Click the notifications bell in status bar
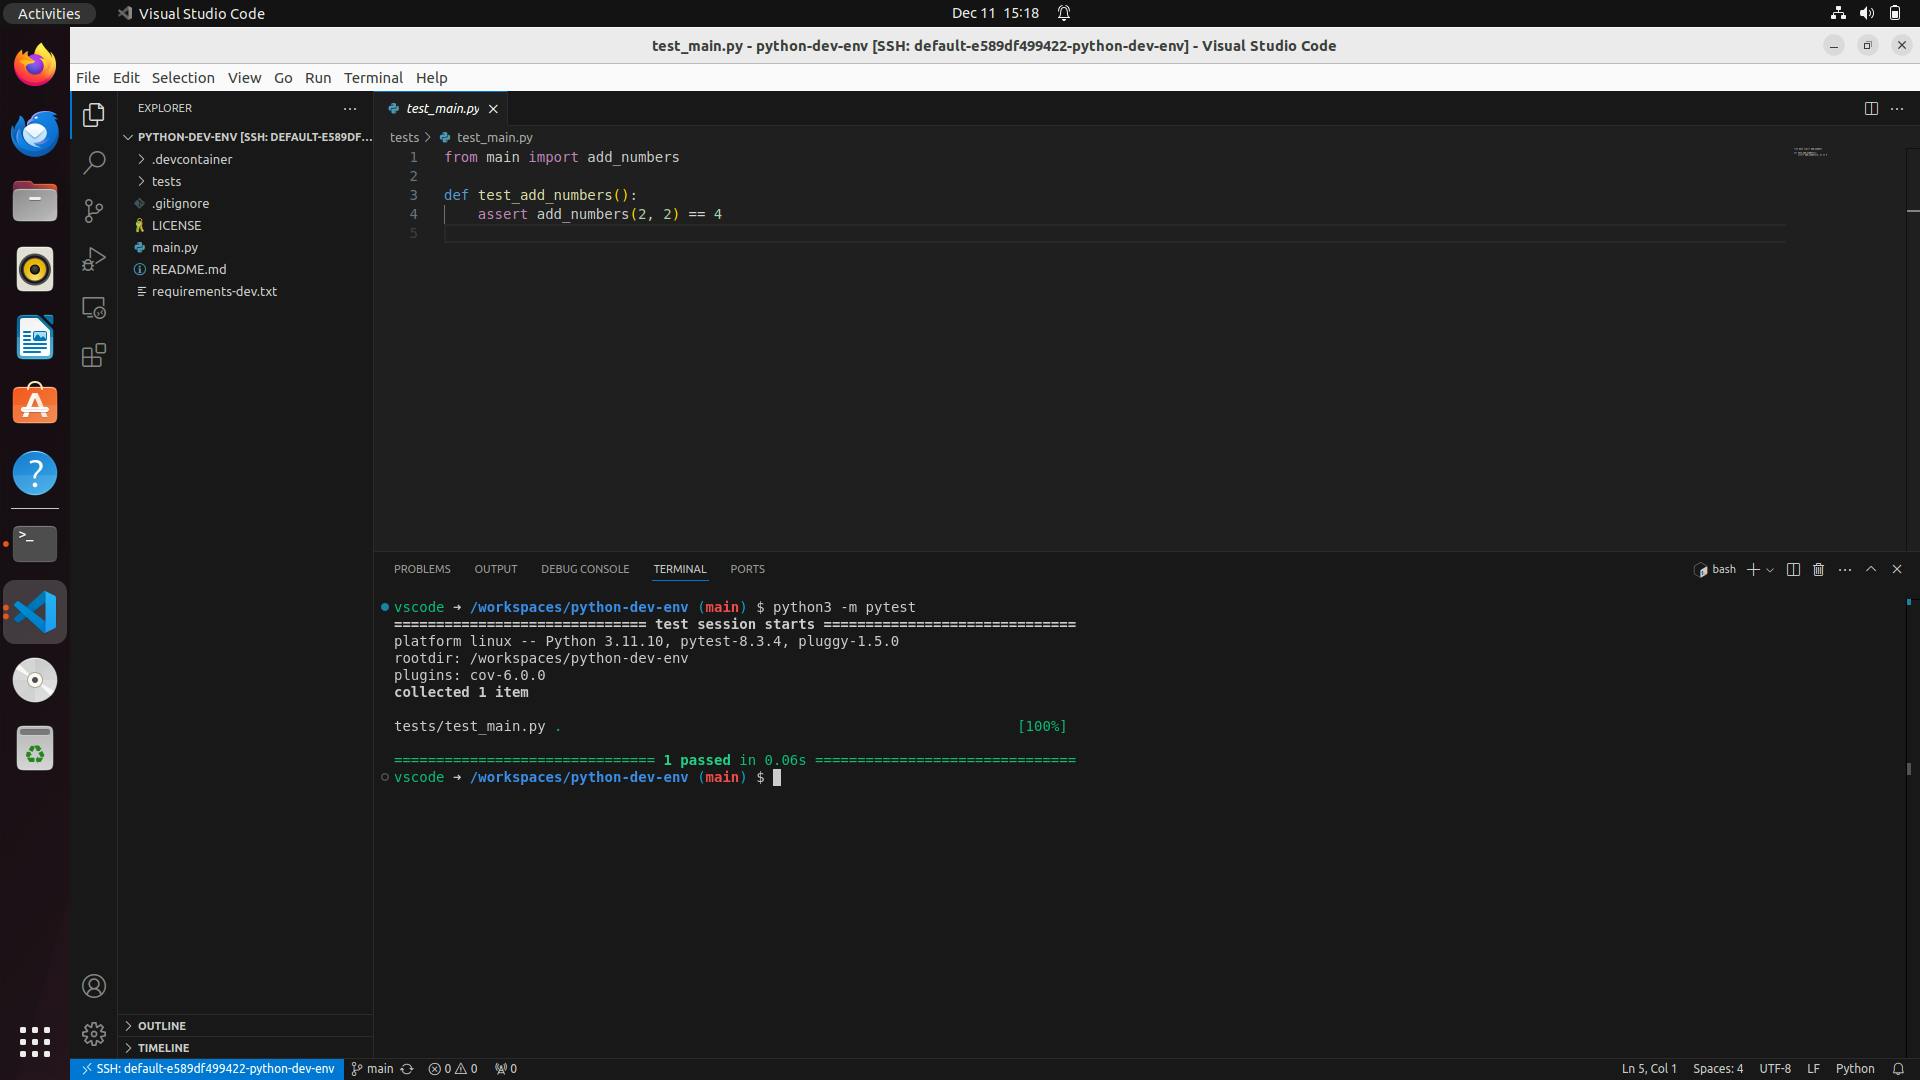Screen dimensions: 1920x1080 coord(1898,1068)
